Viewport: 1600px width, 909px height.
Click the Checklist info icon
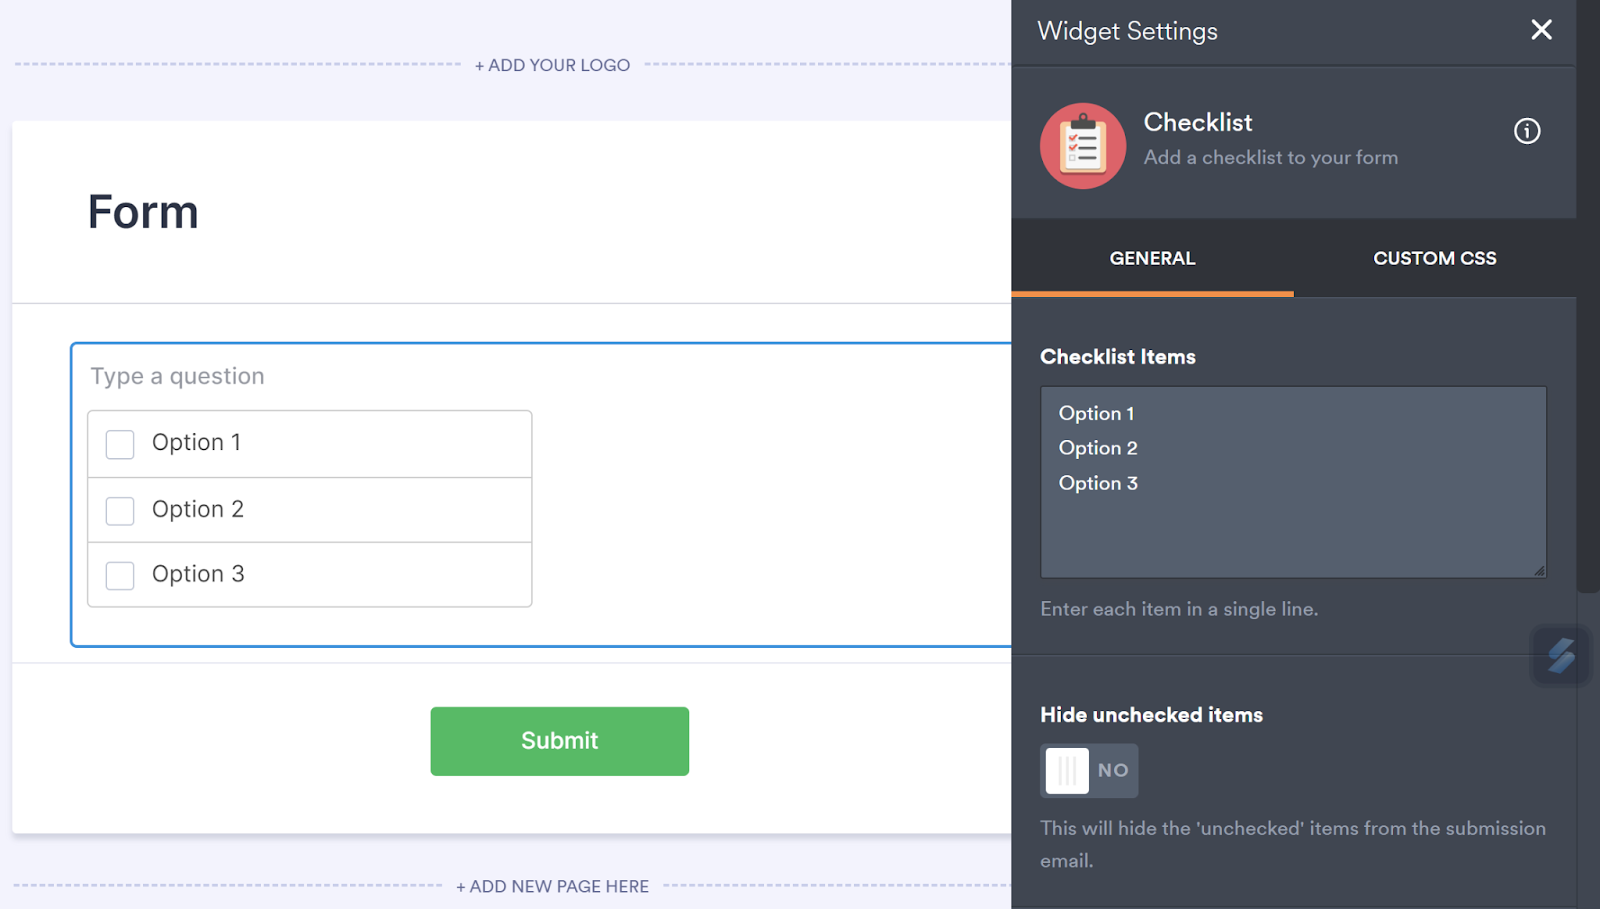coord(1526,131)
